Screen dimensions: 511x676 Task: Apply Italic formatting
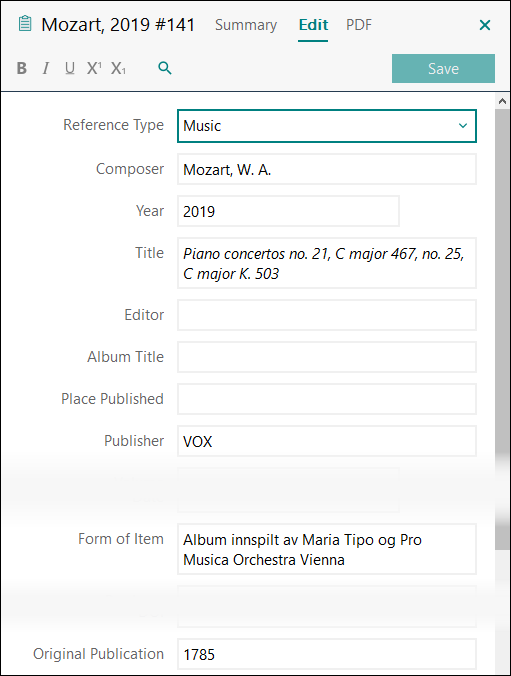pos(46,68)
